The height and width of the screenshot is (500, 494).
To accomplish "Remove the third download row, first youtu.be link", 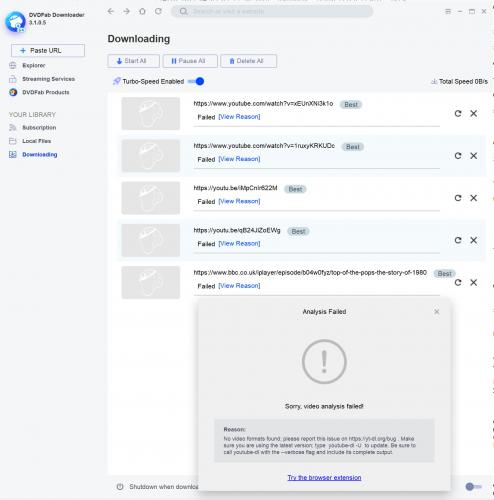I will [473, 198].
